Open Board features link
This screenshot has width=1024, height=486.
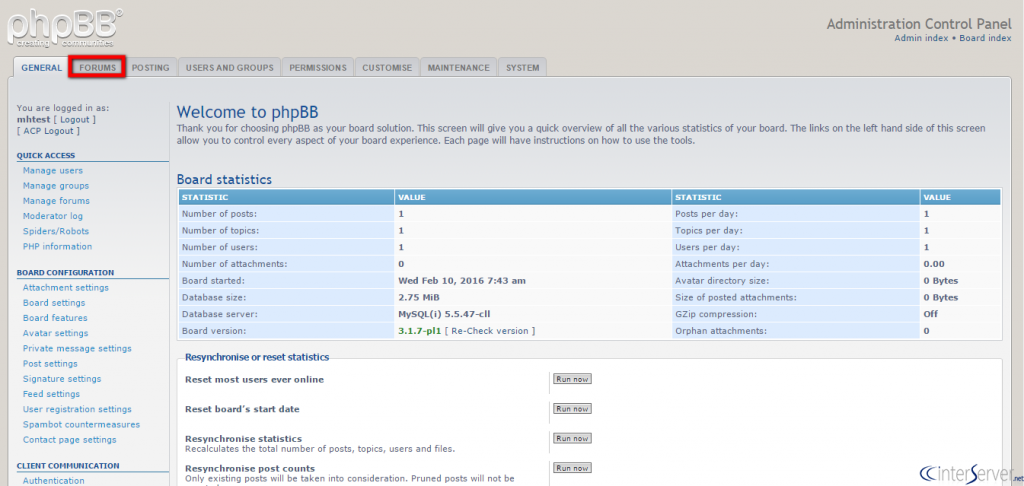coord(55,317)
